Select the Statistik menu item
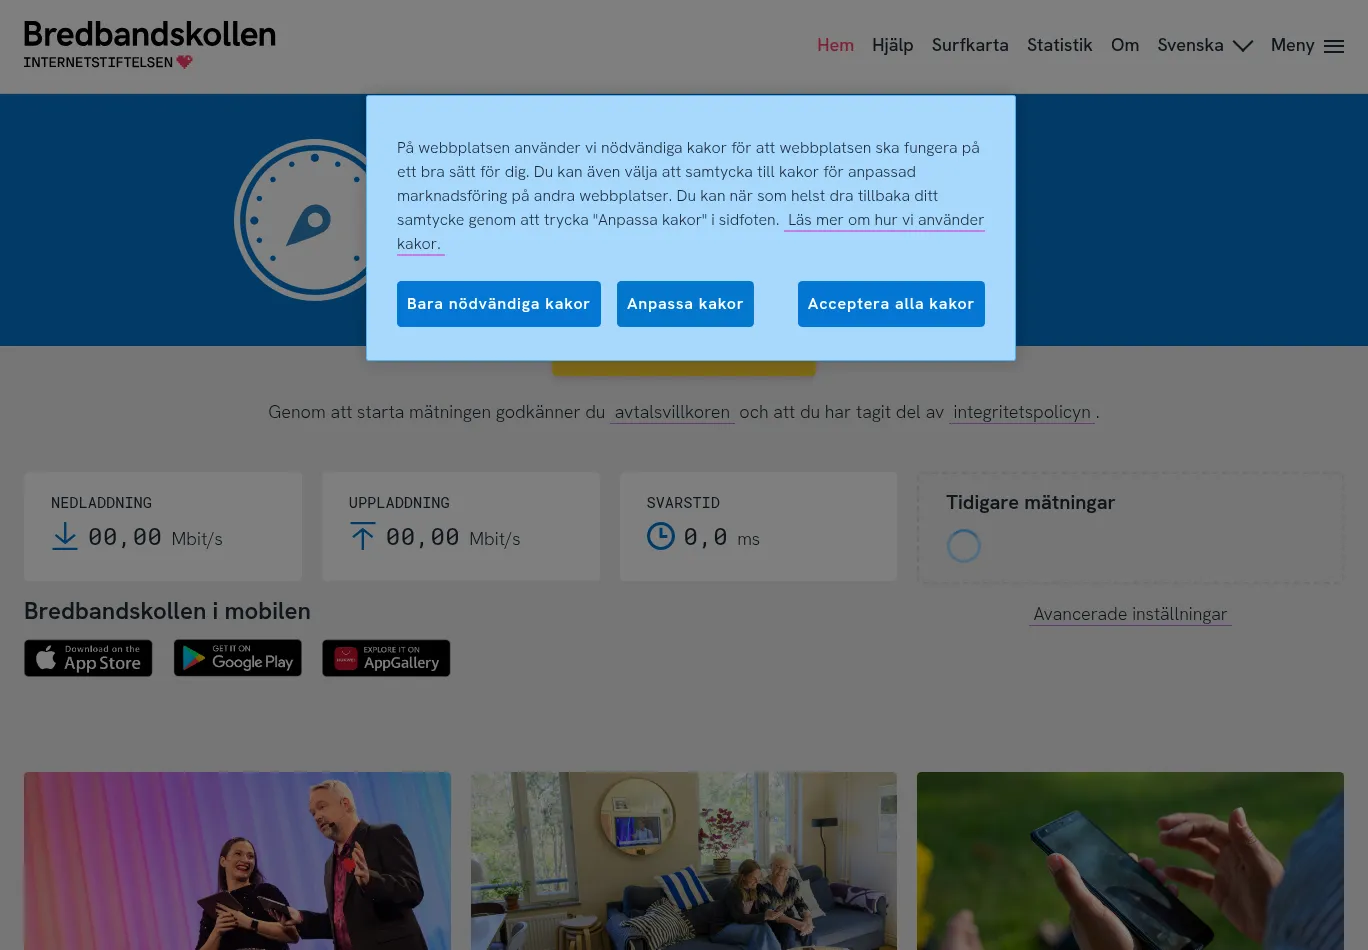 point(1060,45)
